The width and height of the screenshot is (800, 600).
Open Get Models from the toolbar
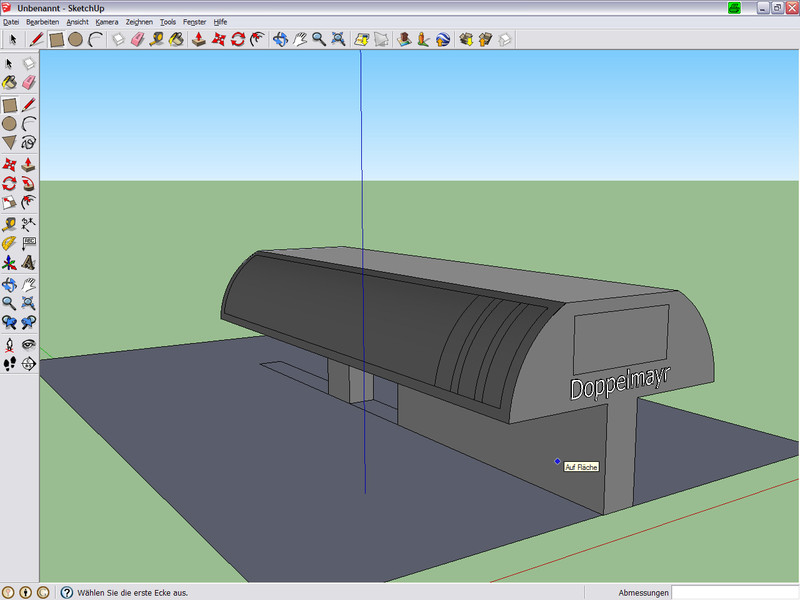pyautogui.click(x=466, y=39)
